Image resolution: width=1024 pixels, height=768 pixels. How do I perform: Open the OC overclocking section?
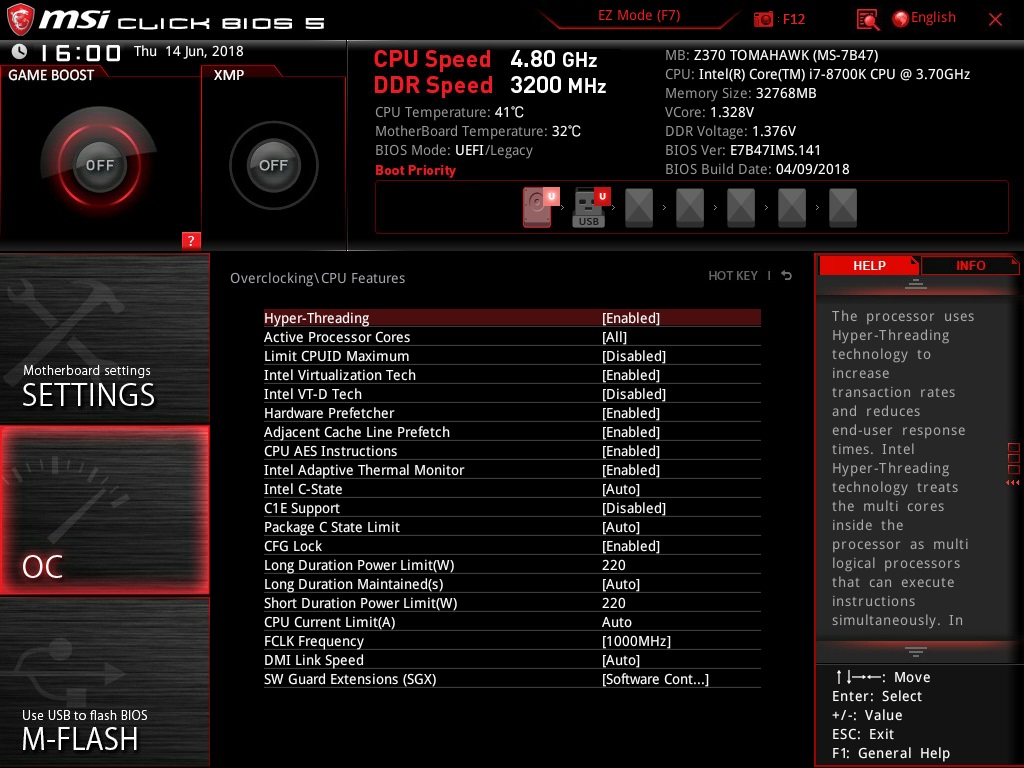point(104,510)
